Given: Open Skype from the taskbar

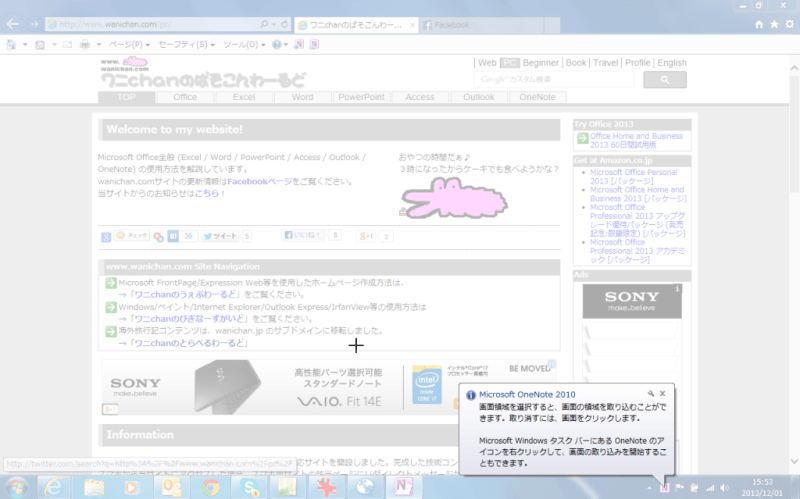Looking at the screenshot, I should click(249, 488).
